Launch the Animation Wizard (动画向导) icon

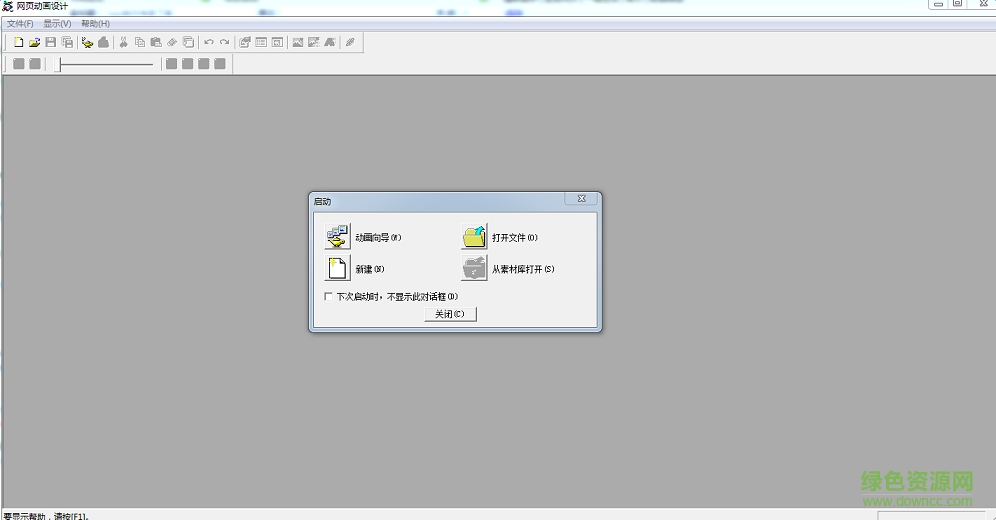click(337, 237)
